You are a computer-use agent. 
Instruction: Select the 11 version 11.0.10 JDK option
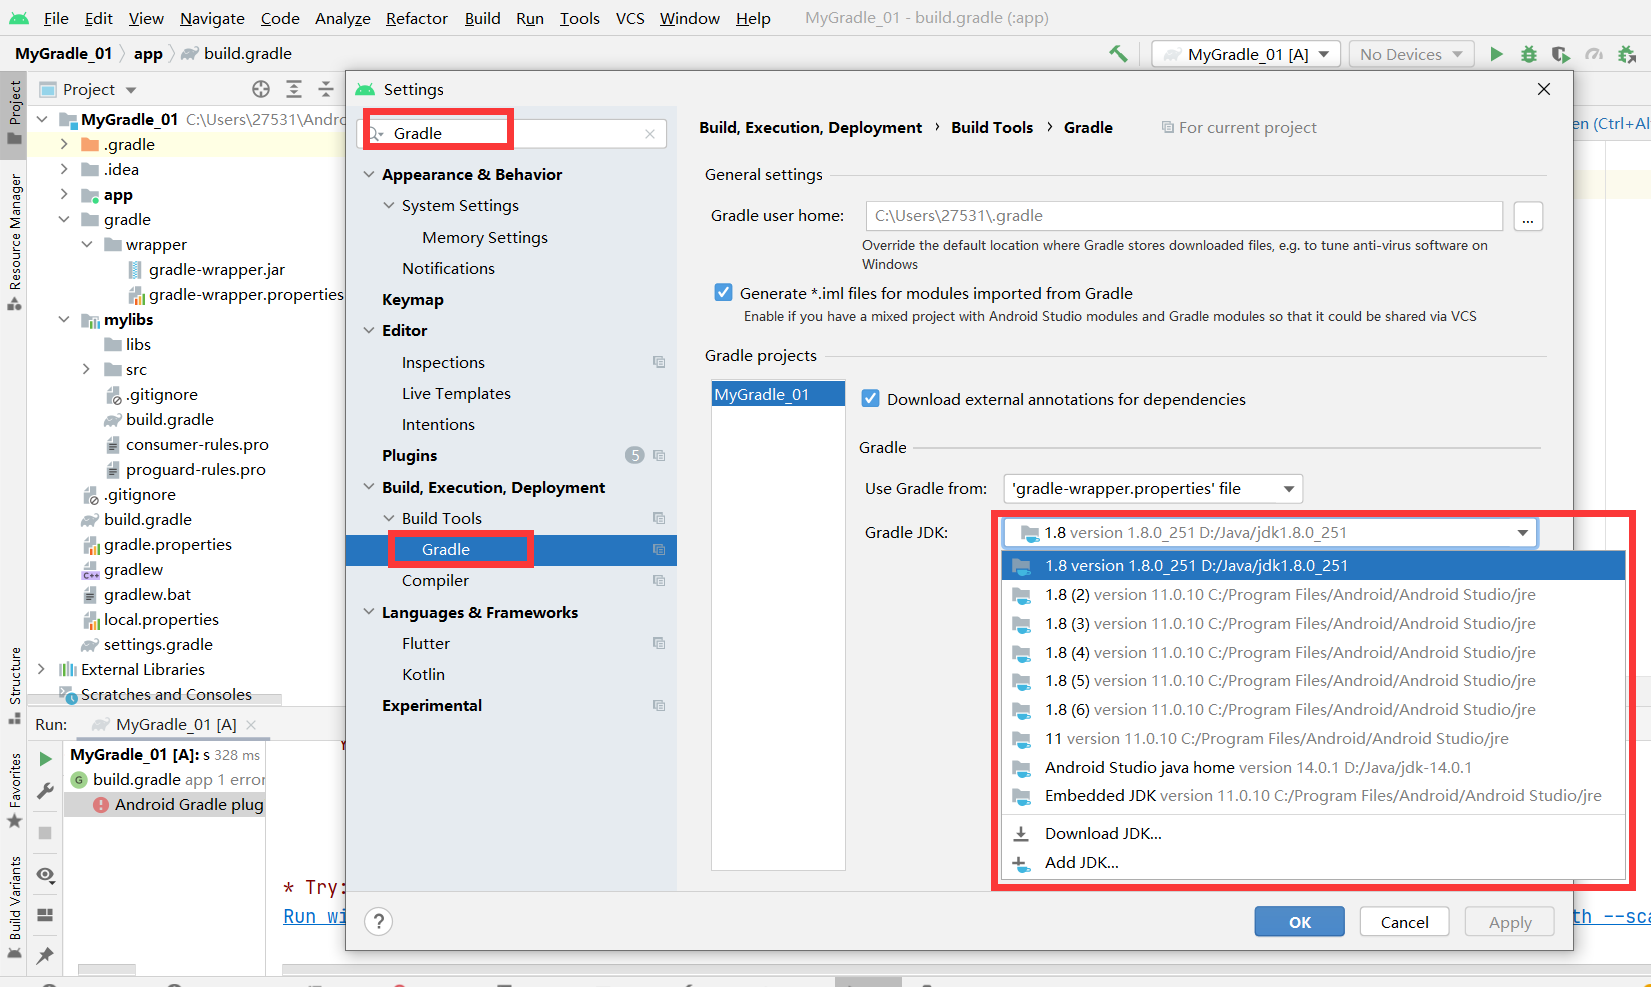[x=1313, y=738]
